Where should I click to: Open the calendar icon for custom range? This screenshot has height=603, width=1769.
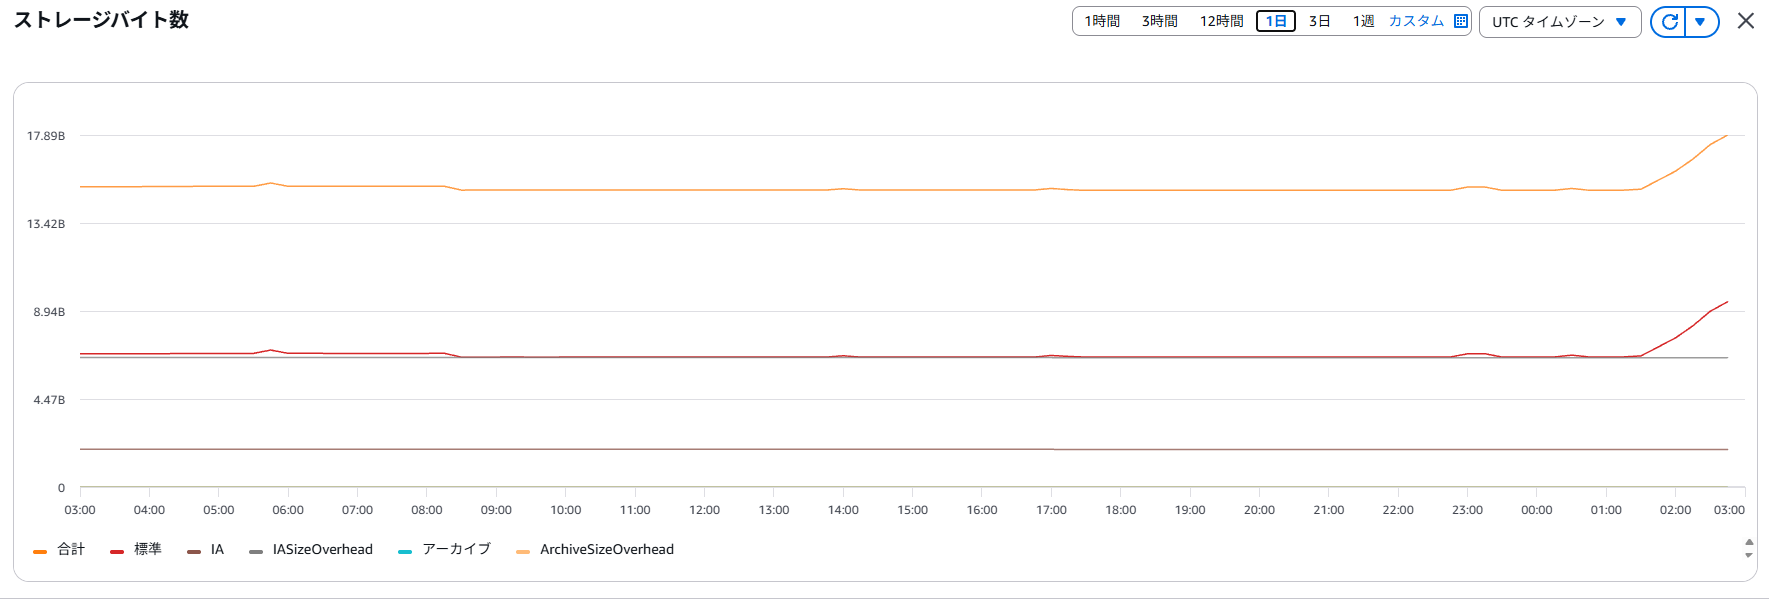pos(1461,21)
